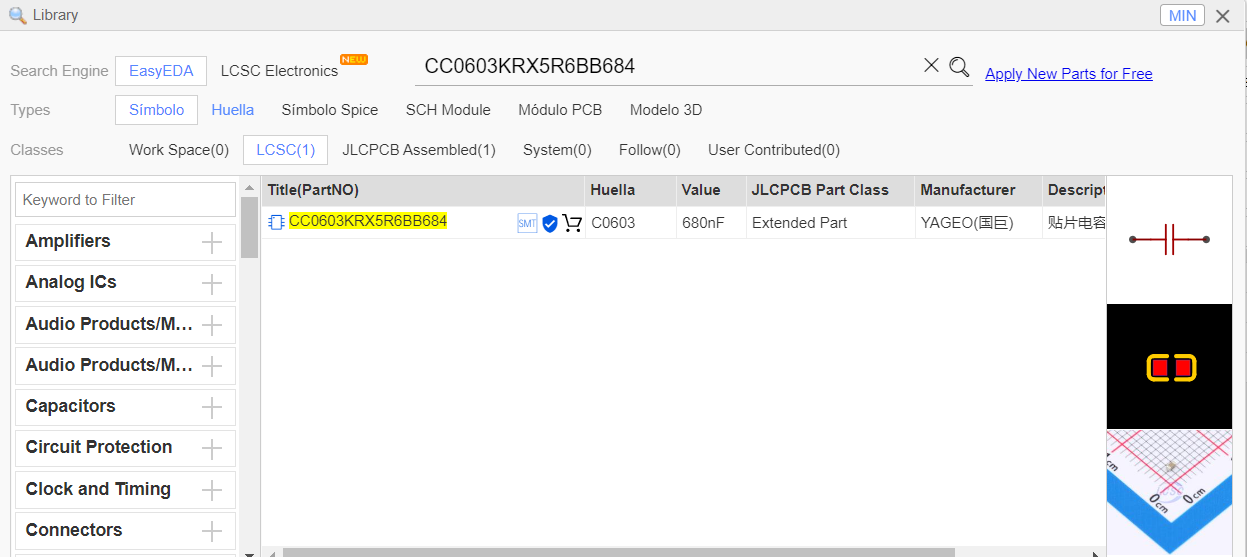The image size is (1247, 557).
Task: Click the Keyword to Filter field
Action: click(125, 200)
